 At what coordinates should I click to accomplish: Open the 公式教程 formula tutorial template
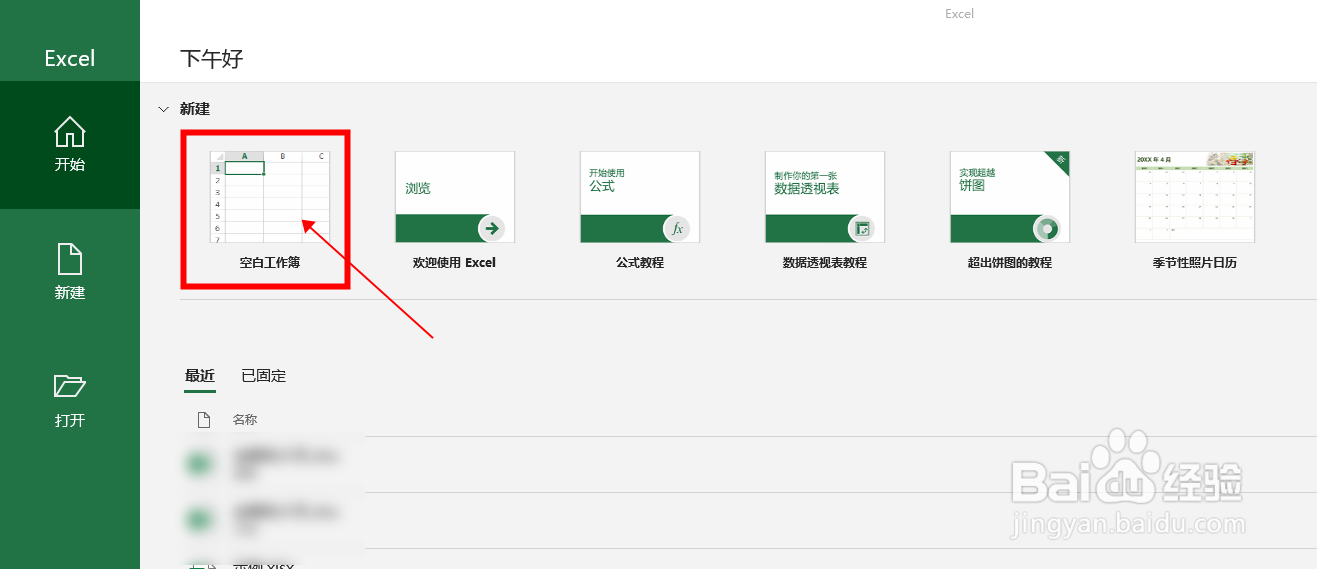(x=639, y=197)
